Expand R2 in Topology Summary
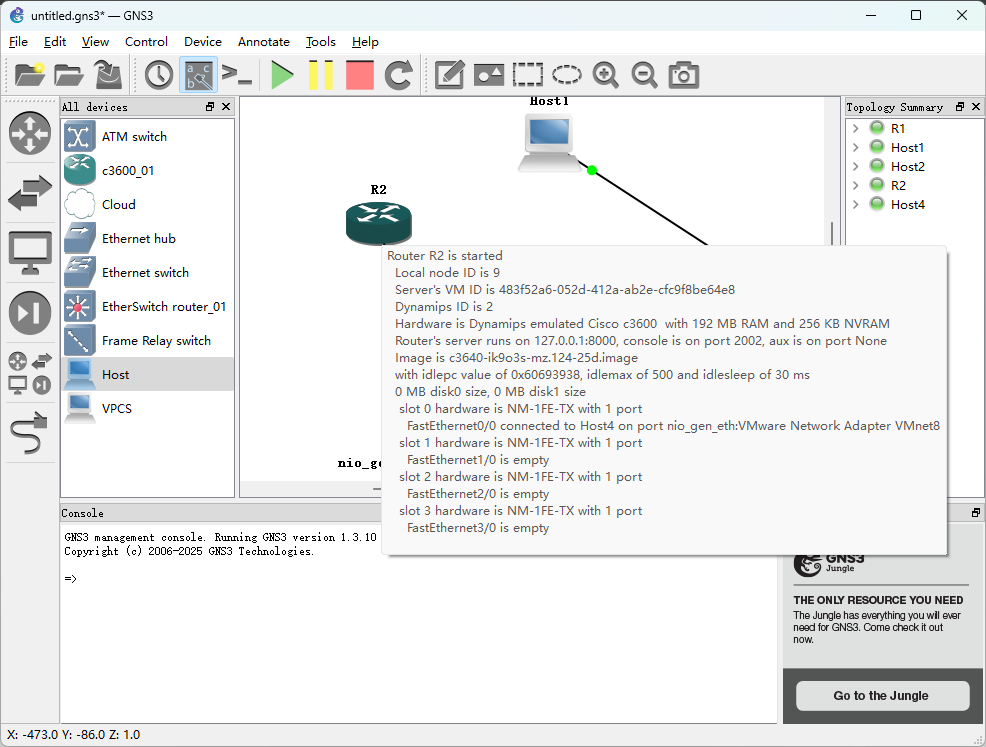The image size is (986, 747). point(855,185)
